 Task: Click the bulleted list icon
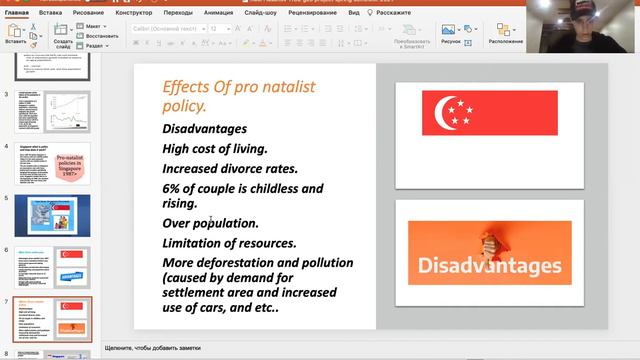[288, 29]
